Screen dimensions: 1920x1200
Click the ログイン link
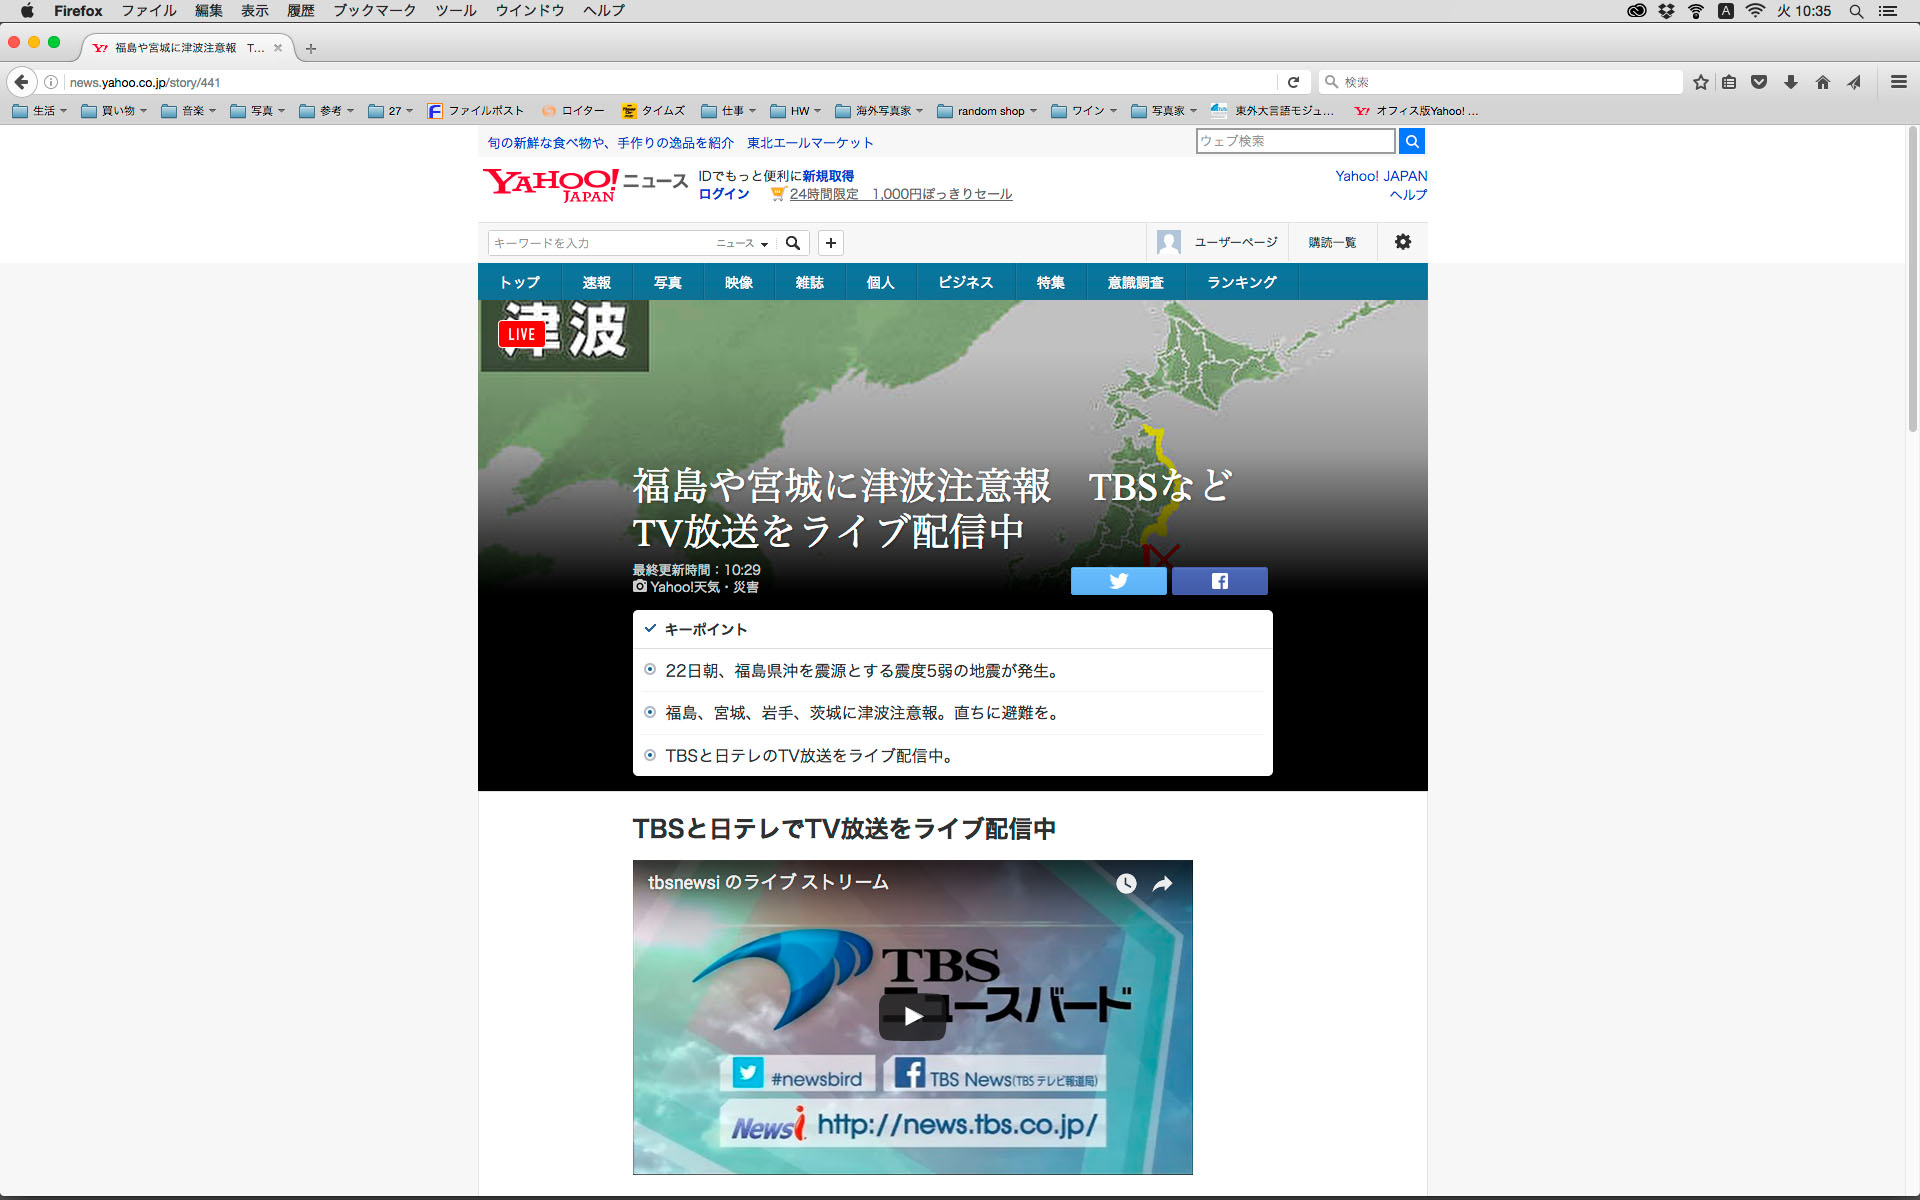click(723, 194)
